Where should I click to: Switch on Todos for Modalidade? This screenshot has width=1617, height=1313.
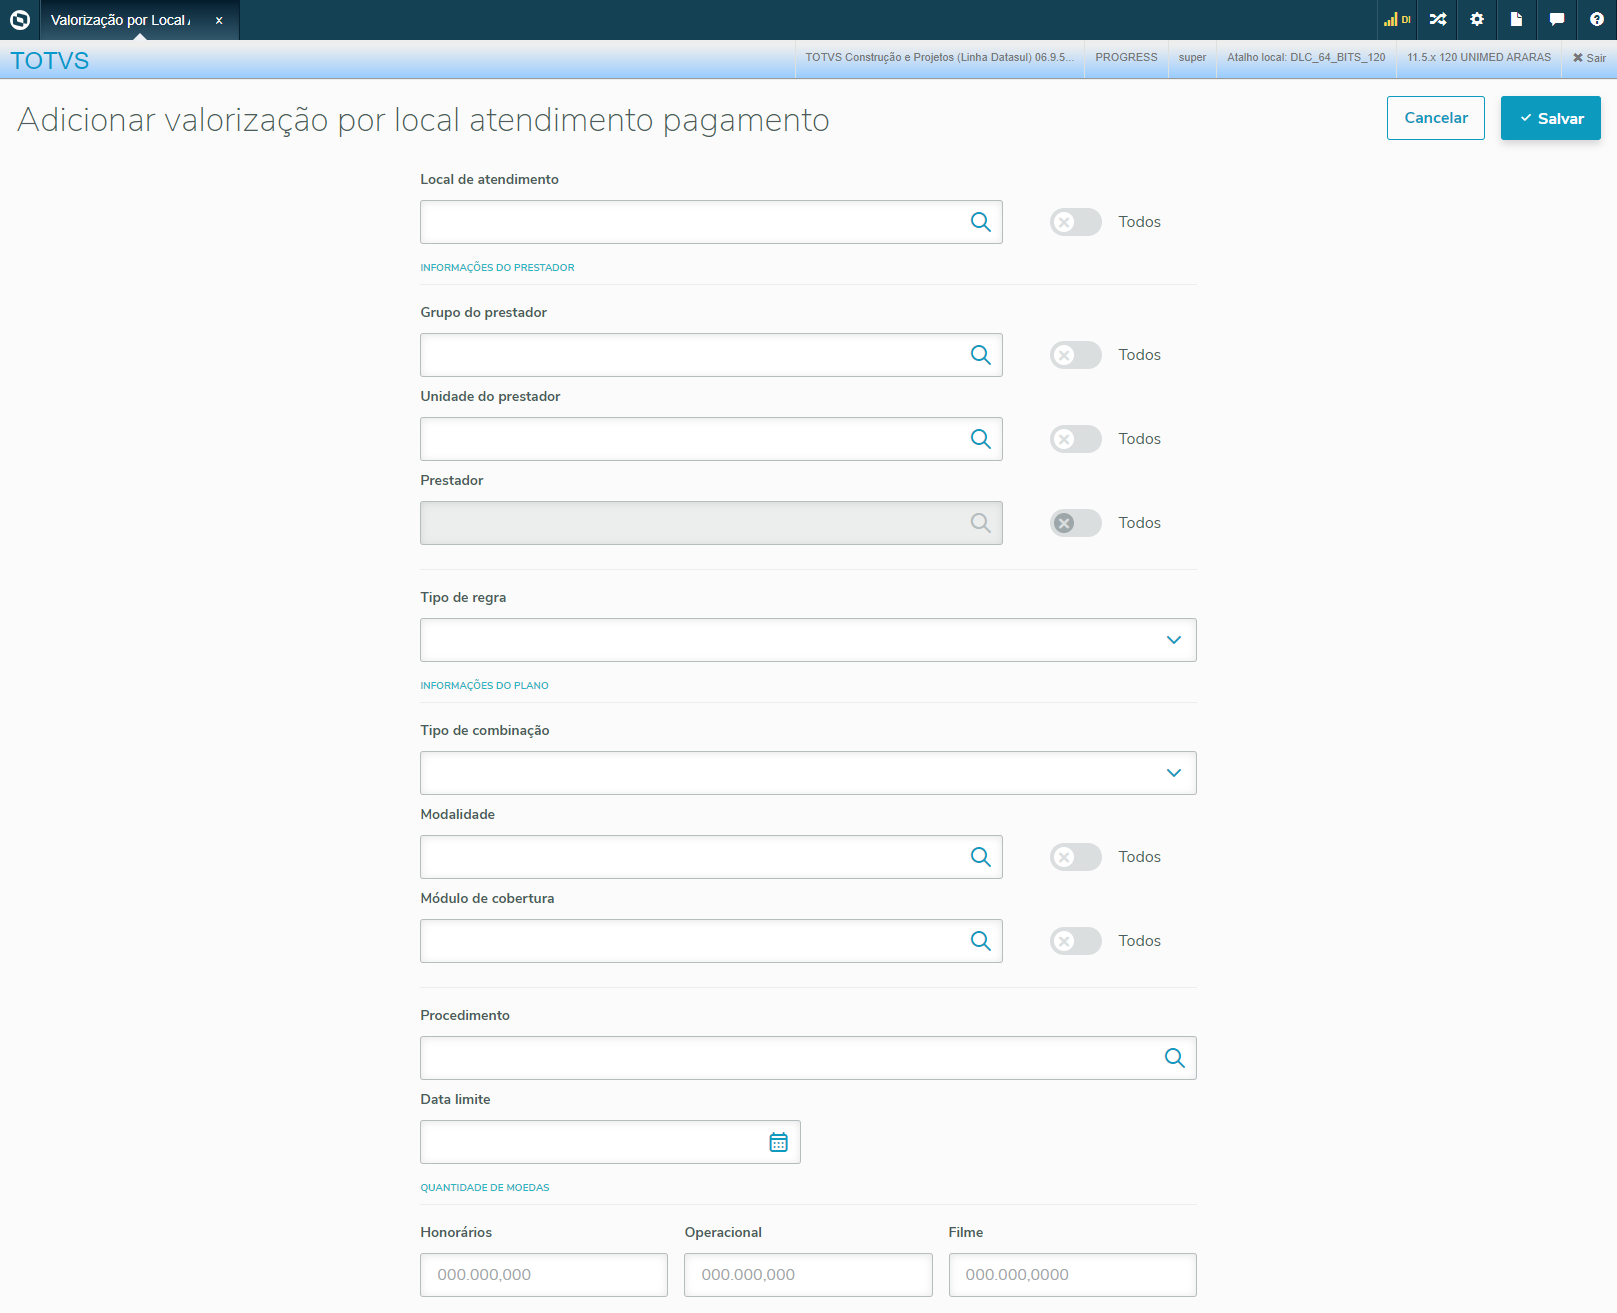tap(1075, 857)
